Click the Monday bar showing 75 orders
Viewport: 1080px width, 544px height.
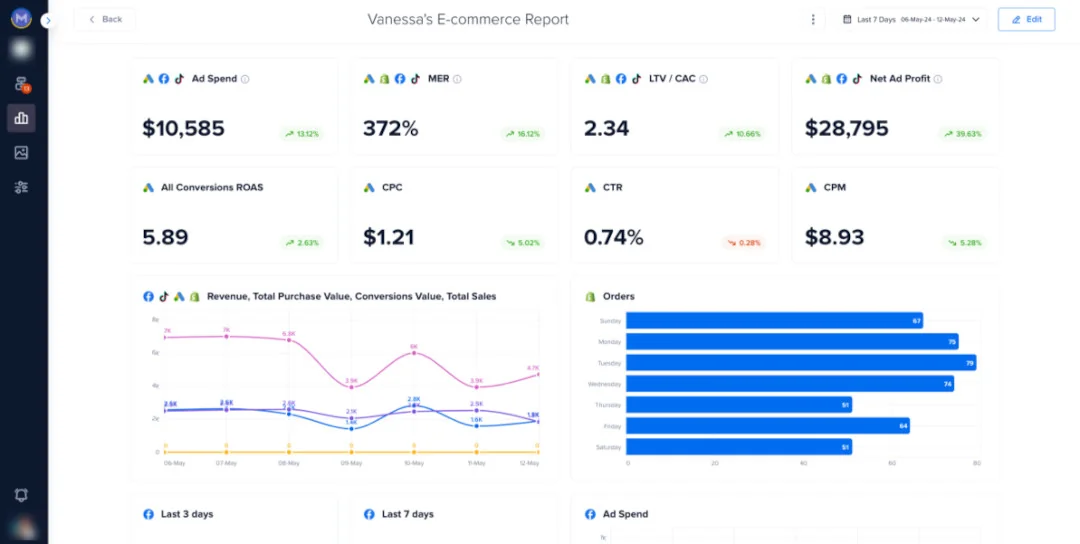click(792, 342)
